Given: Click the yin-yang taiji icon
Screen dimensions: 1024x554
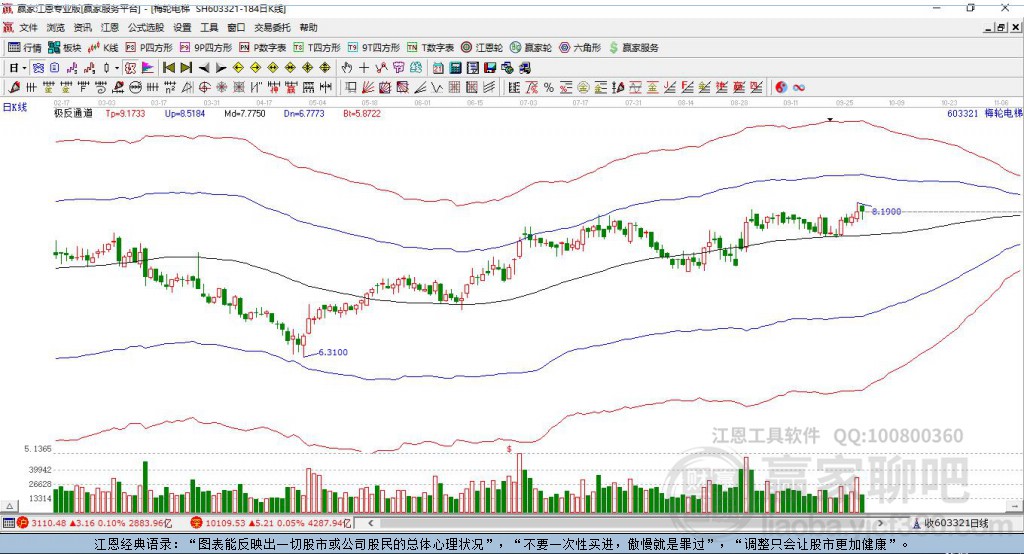Looking at the screenshot, I should [781, 87].
